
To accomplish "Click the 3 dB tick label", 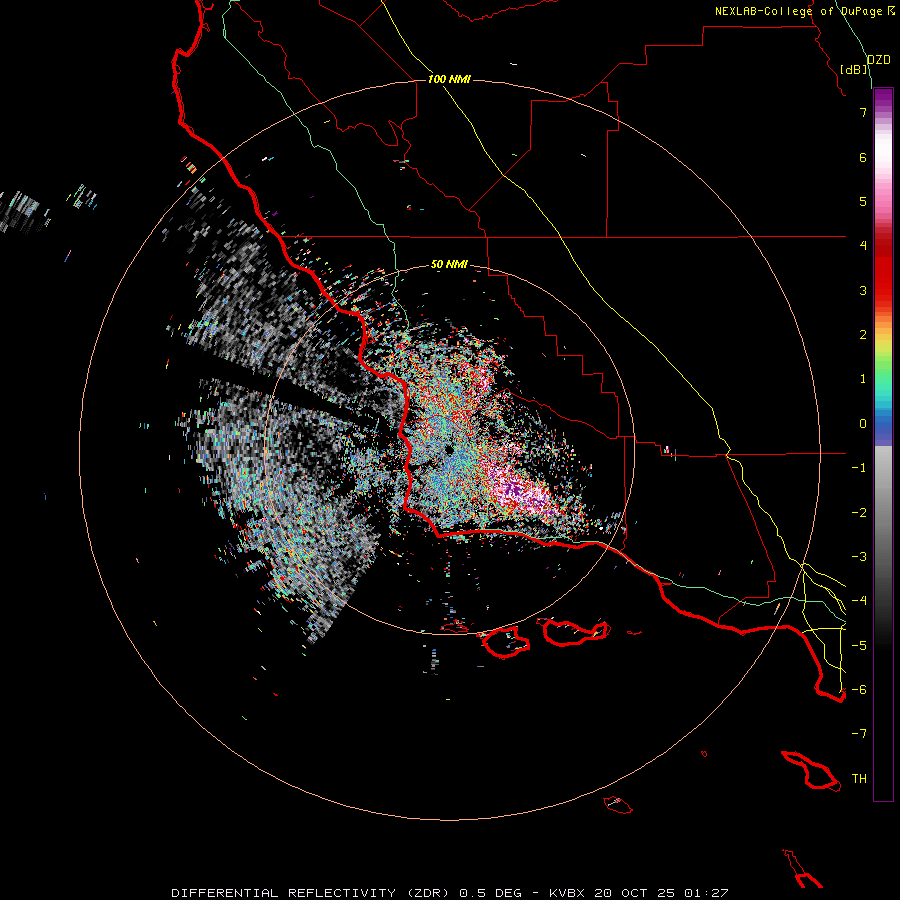I will [x=863, y=290].
